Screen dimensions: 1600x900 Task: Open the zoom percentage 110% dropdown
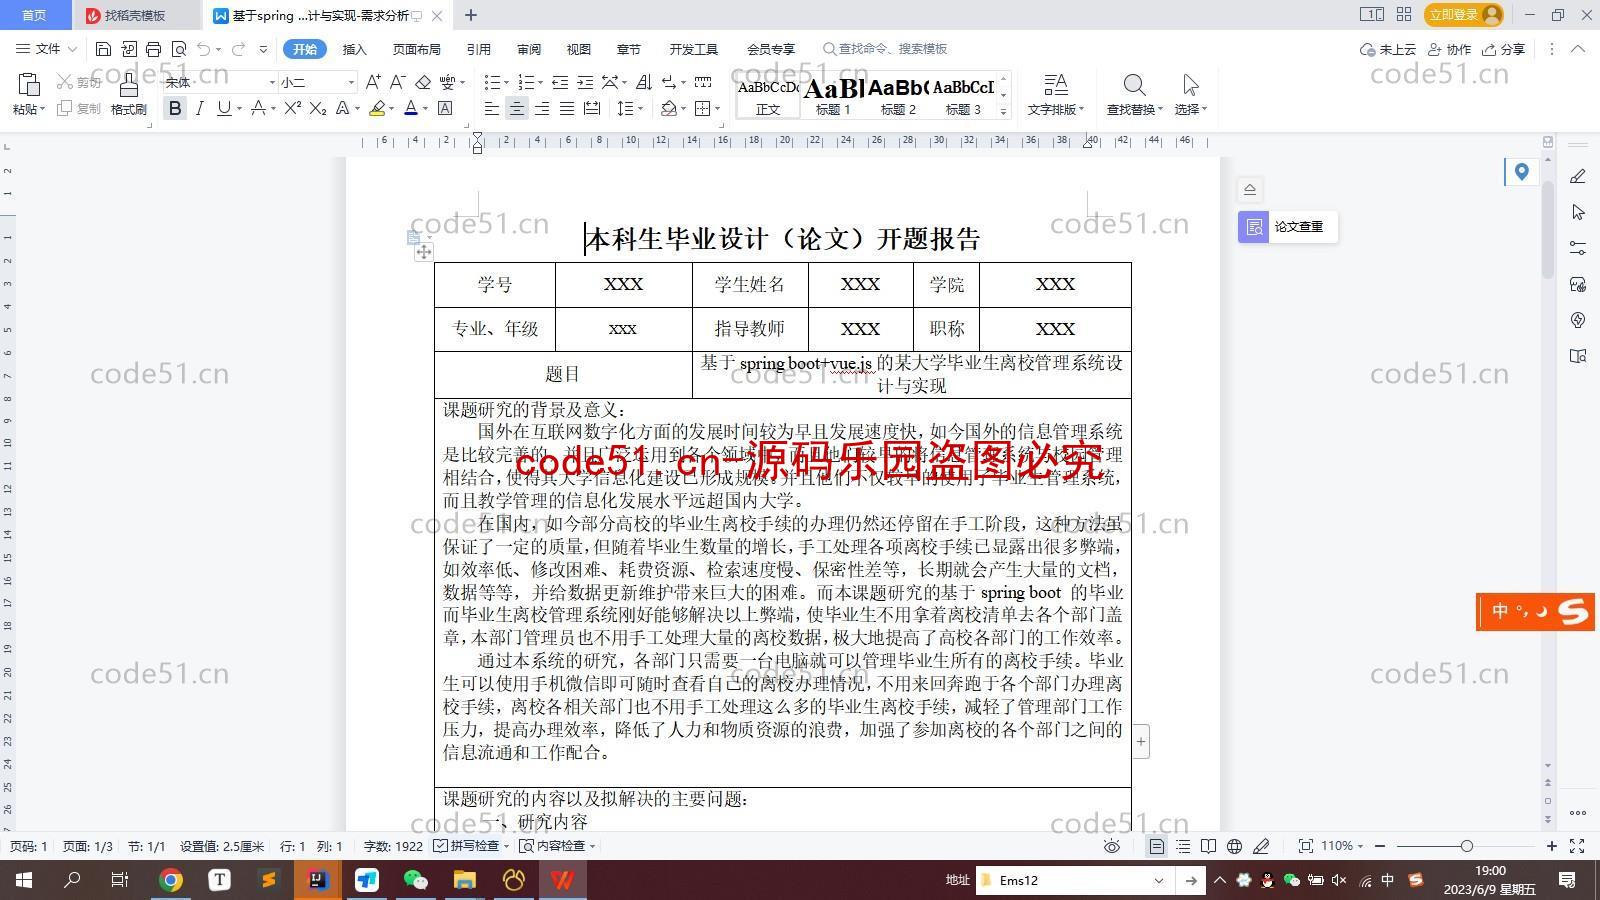(x=1343, y=846)
